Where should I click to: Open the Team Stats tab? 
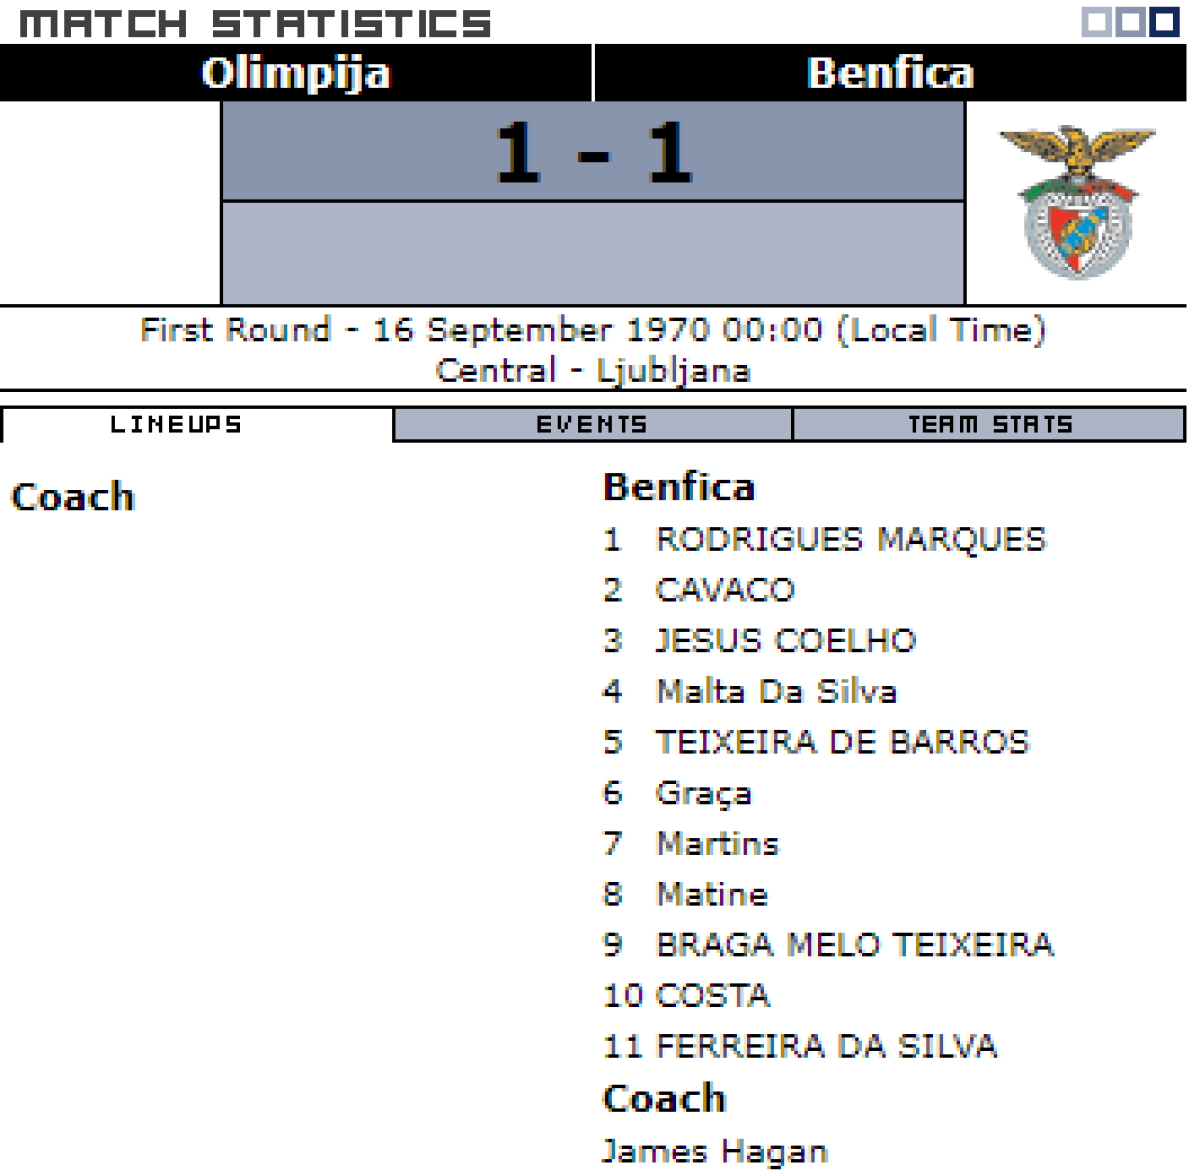click(x=989, y=424)
